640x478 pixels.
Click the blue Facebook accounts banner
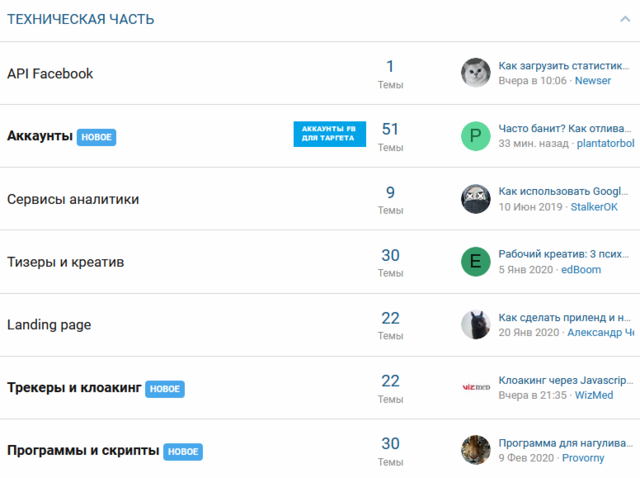coord(329,134)
